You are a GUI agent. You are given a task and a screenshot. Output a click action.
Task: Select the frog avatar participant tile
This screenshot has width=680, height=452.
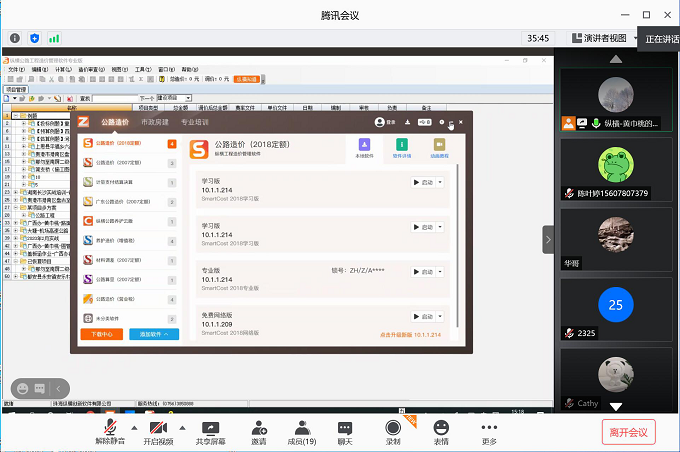coord(616,170)
